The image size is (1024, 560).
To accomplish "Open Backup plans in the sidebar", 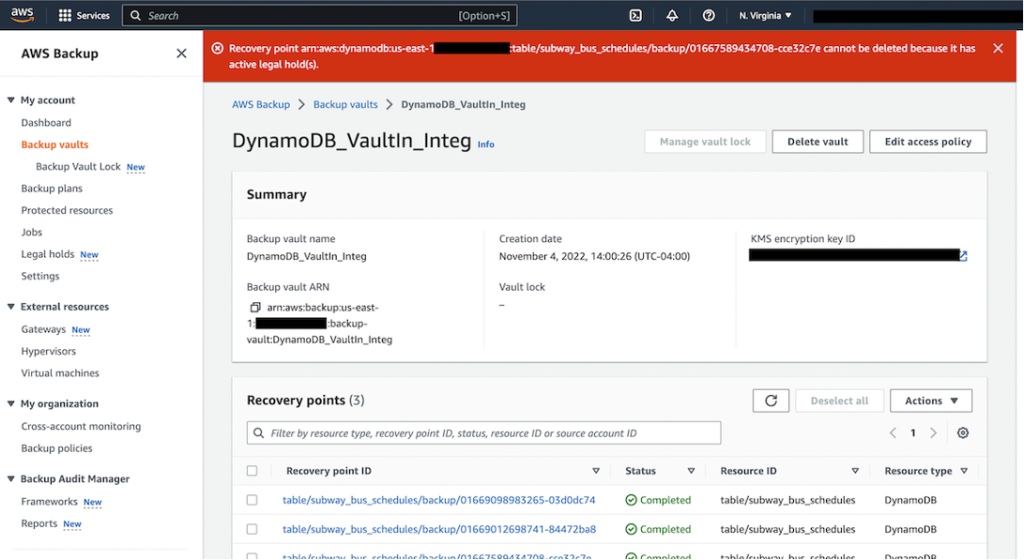I will pos(52,189).
